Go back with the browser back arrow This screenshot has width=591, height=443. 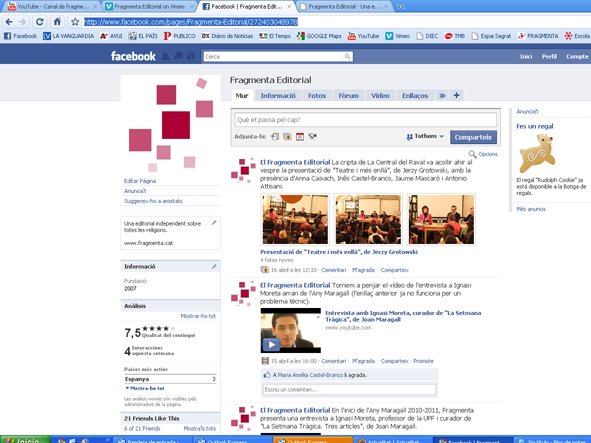[9, 22]
